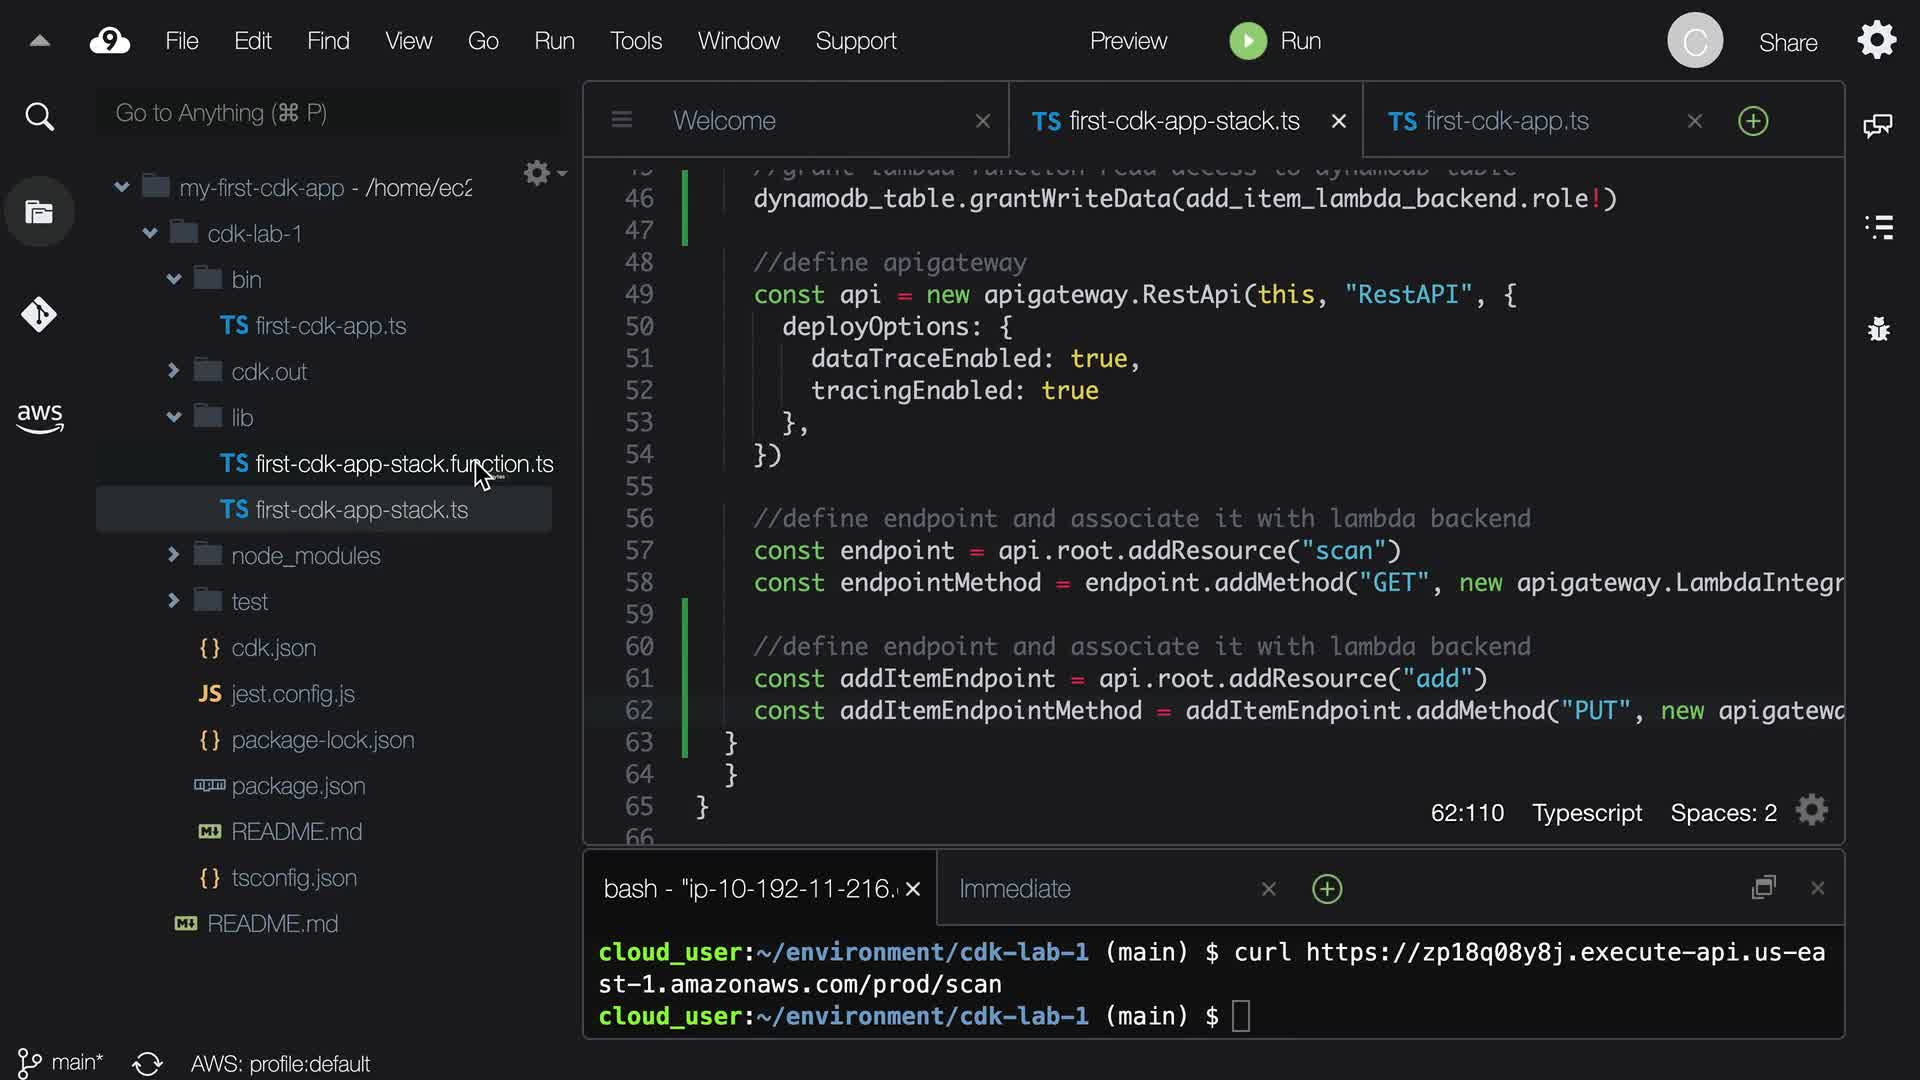Expand the cdk.out folder
Image resolution: width=1920 pixels, height=1080 pixels.
point(174,371)
